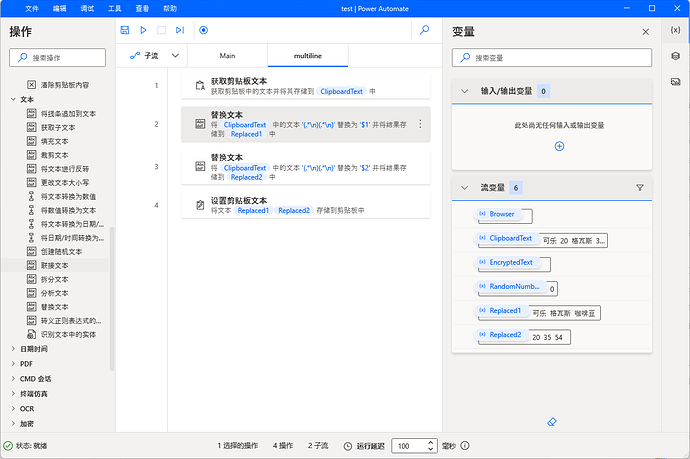Save the flow with the save icon
The width and height of the screenshot is (690, 459).
click(x=125, y=30)
